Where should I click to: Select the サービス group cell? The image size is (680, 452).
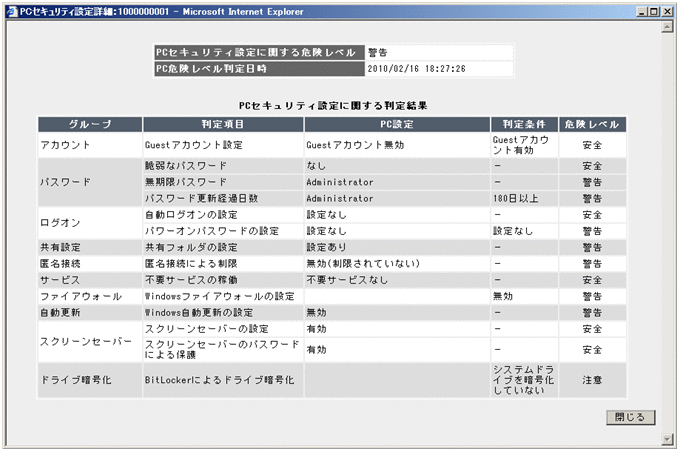(90, 280)
